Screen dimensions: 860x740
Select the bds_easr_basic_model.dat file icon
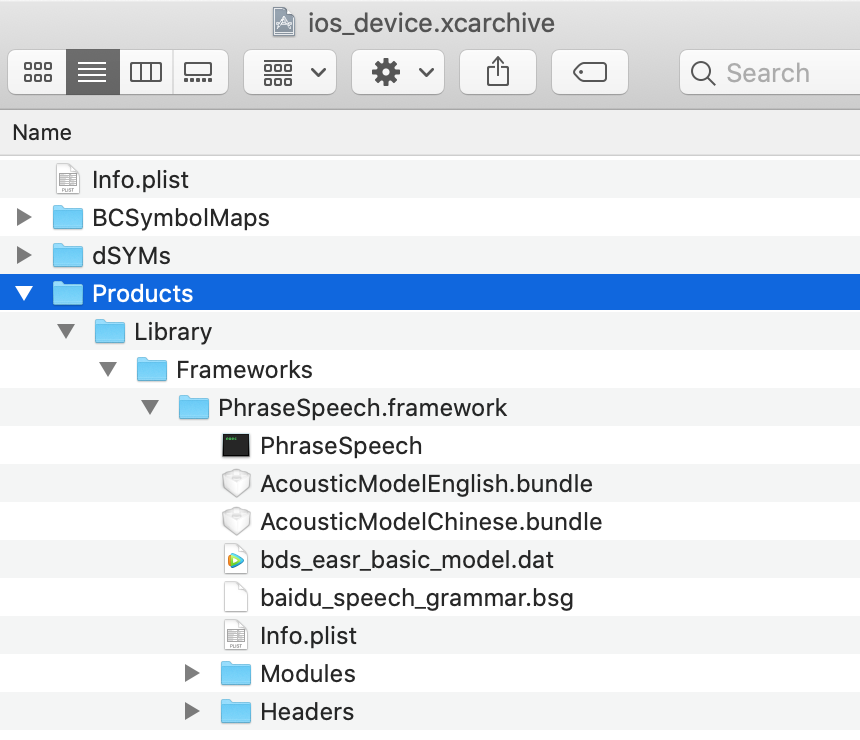click(236, 560)
